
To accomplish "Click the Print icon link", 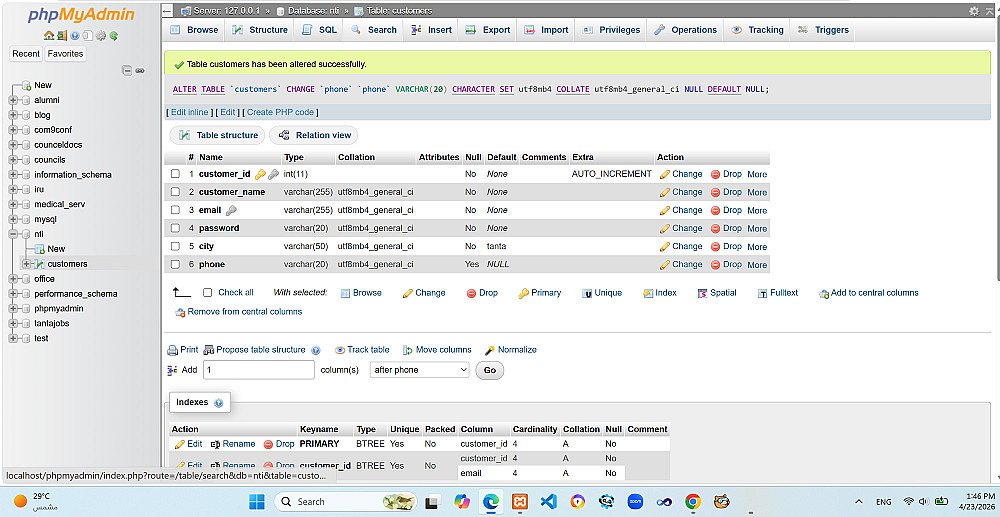I will pyautogui.click(x=172, y=350).
